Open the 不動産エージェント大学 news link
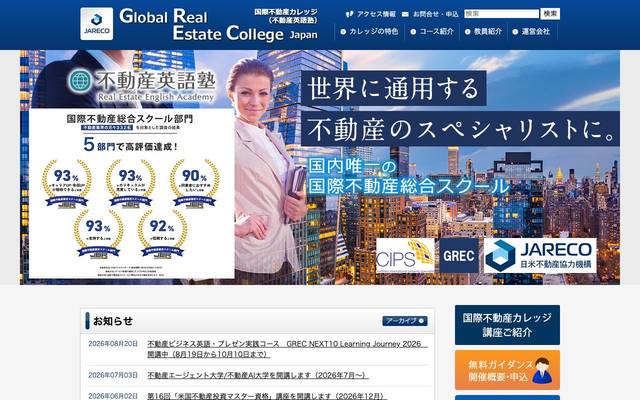The image size is (640, 400). tap(258, 375)
